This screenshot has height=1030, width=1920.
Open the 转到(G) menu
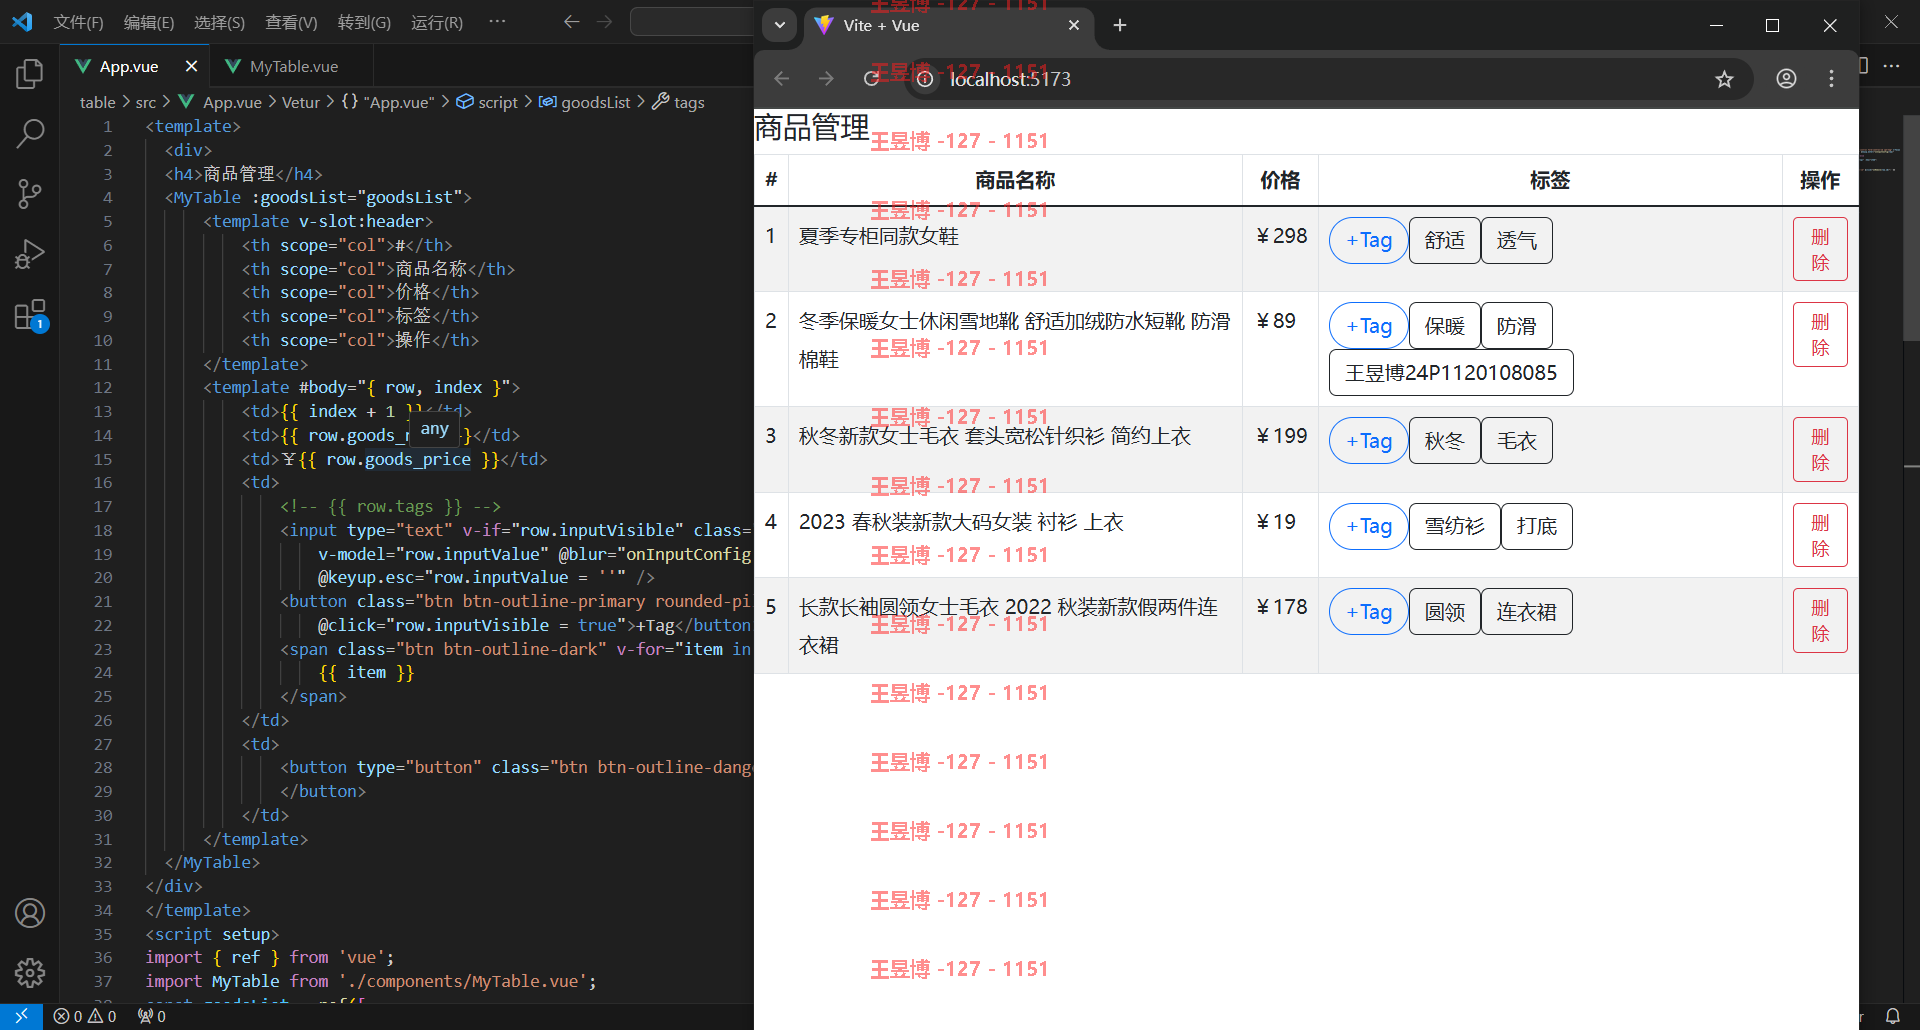tap(364, 22)
